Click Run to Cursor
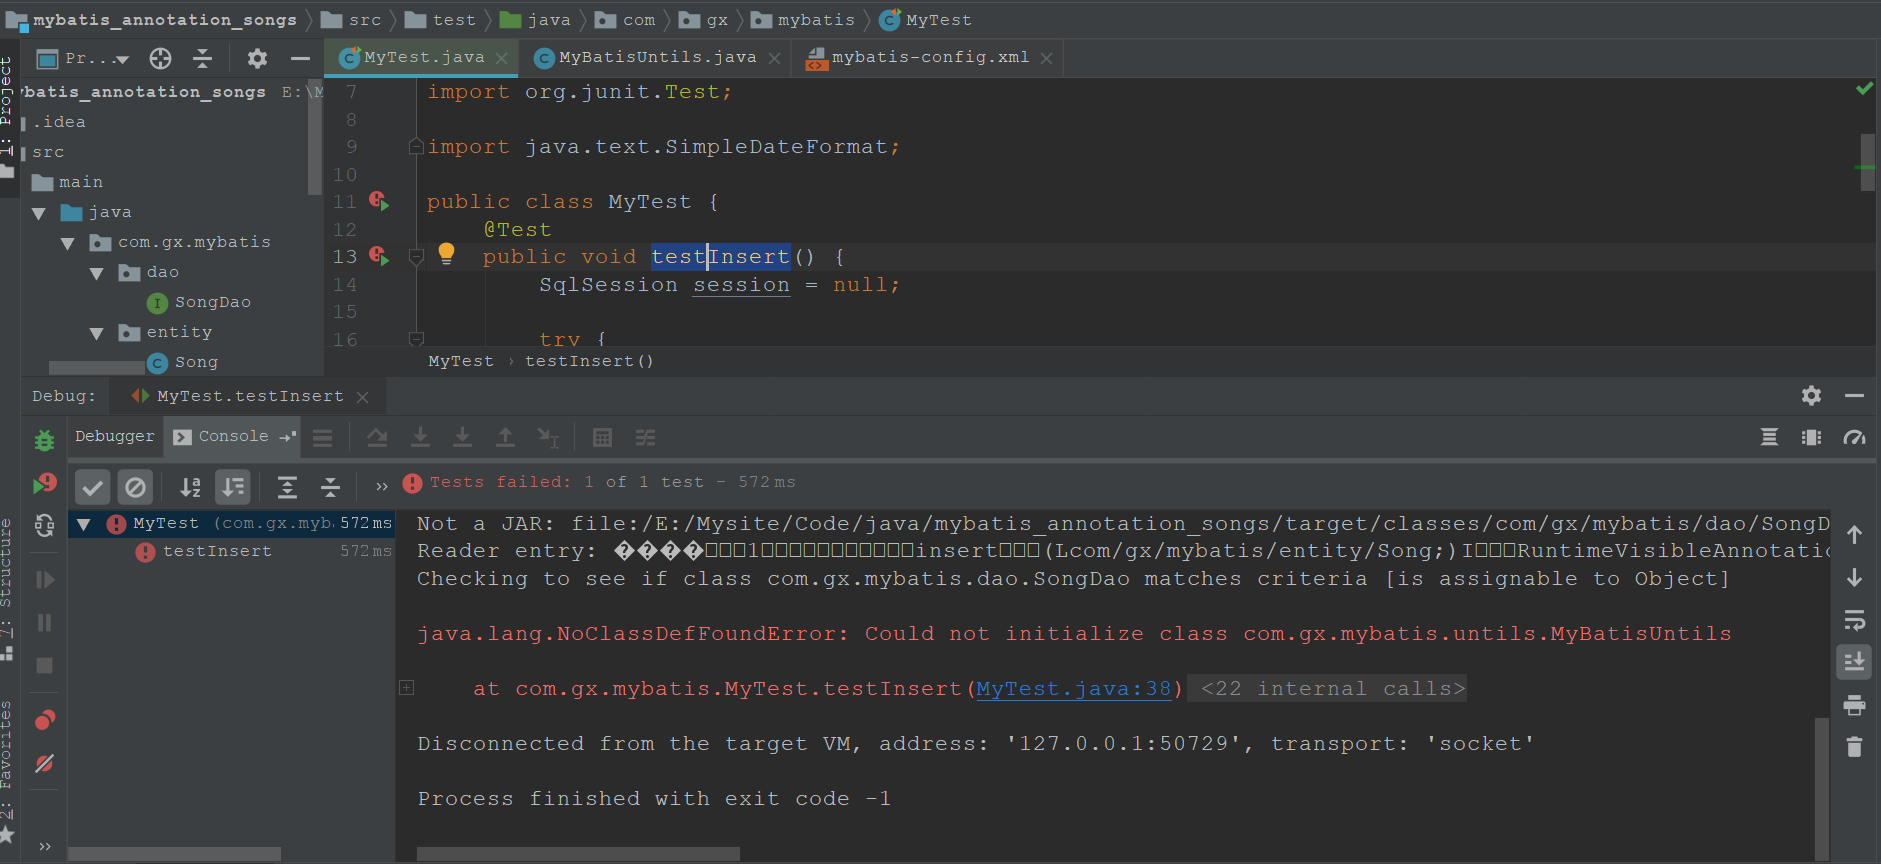This screenshot has height=864, width=1881. point(548,438)
